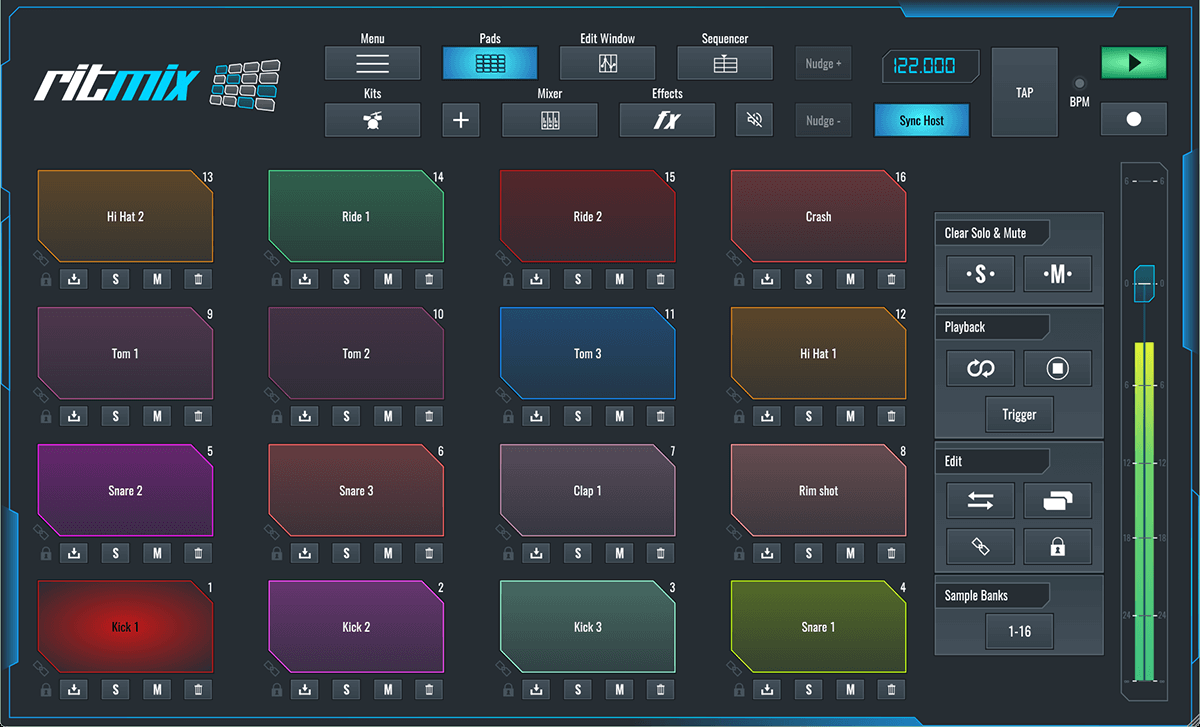Click the link icon on Kick 3 pad
The width and height of the screenshot is (1200, 727).
pos(505,668)
